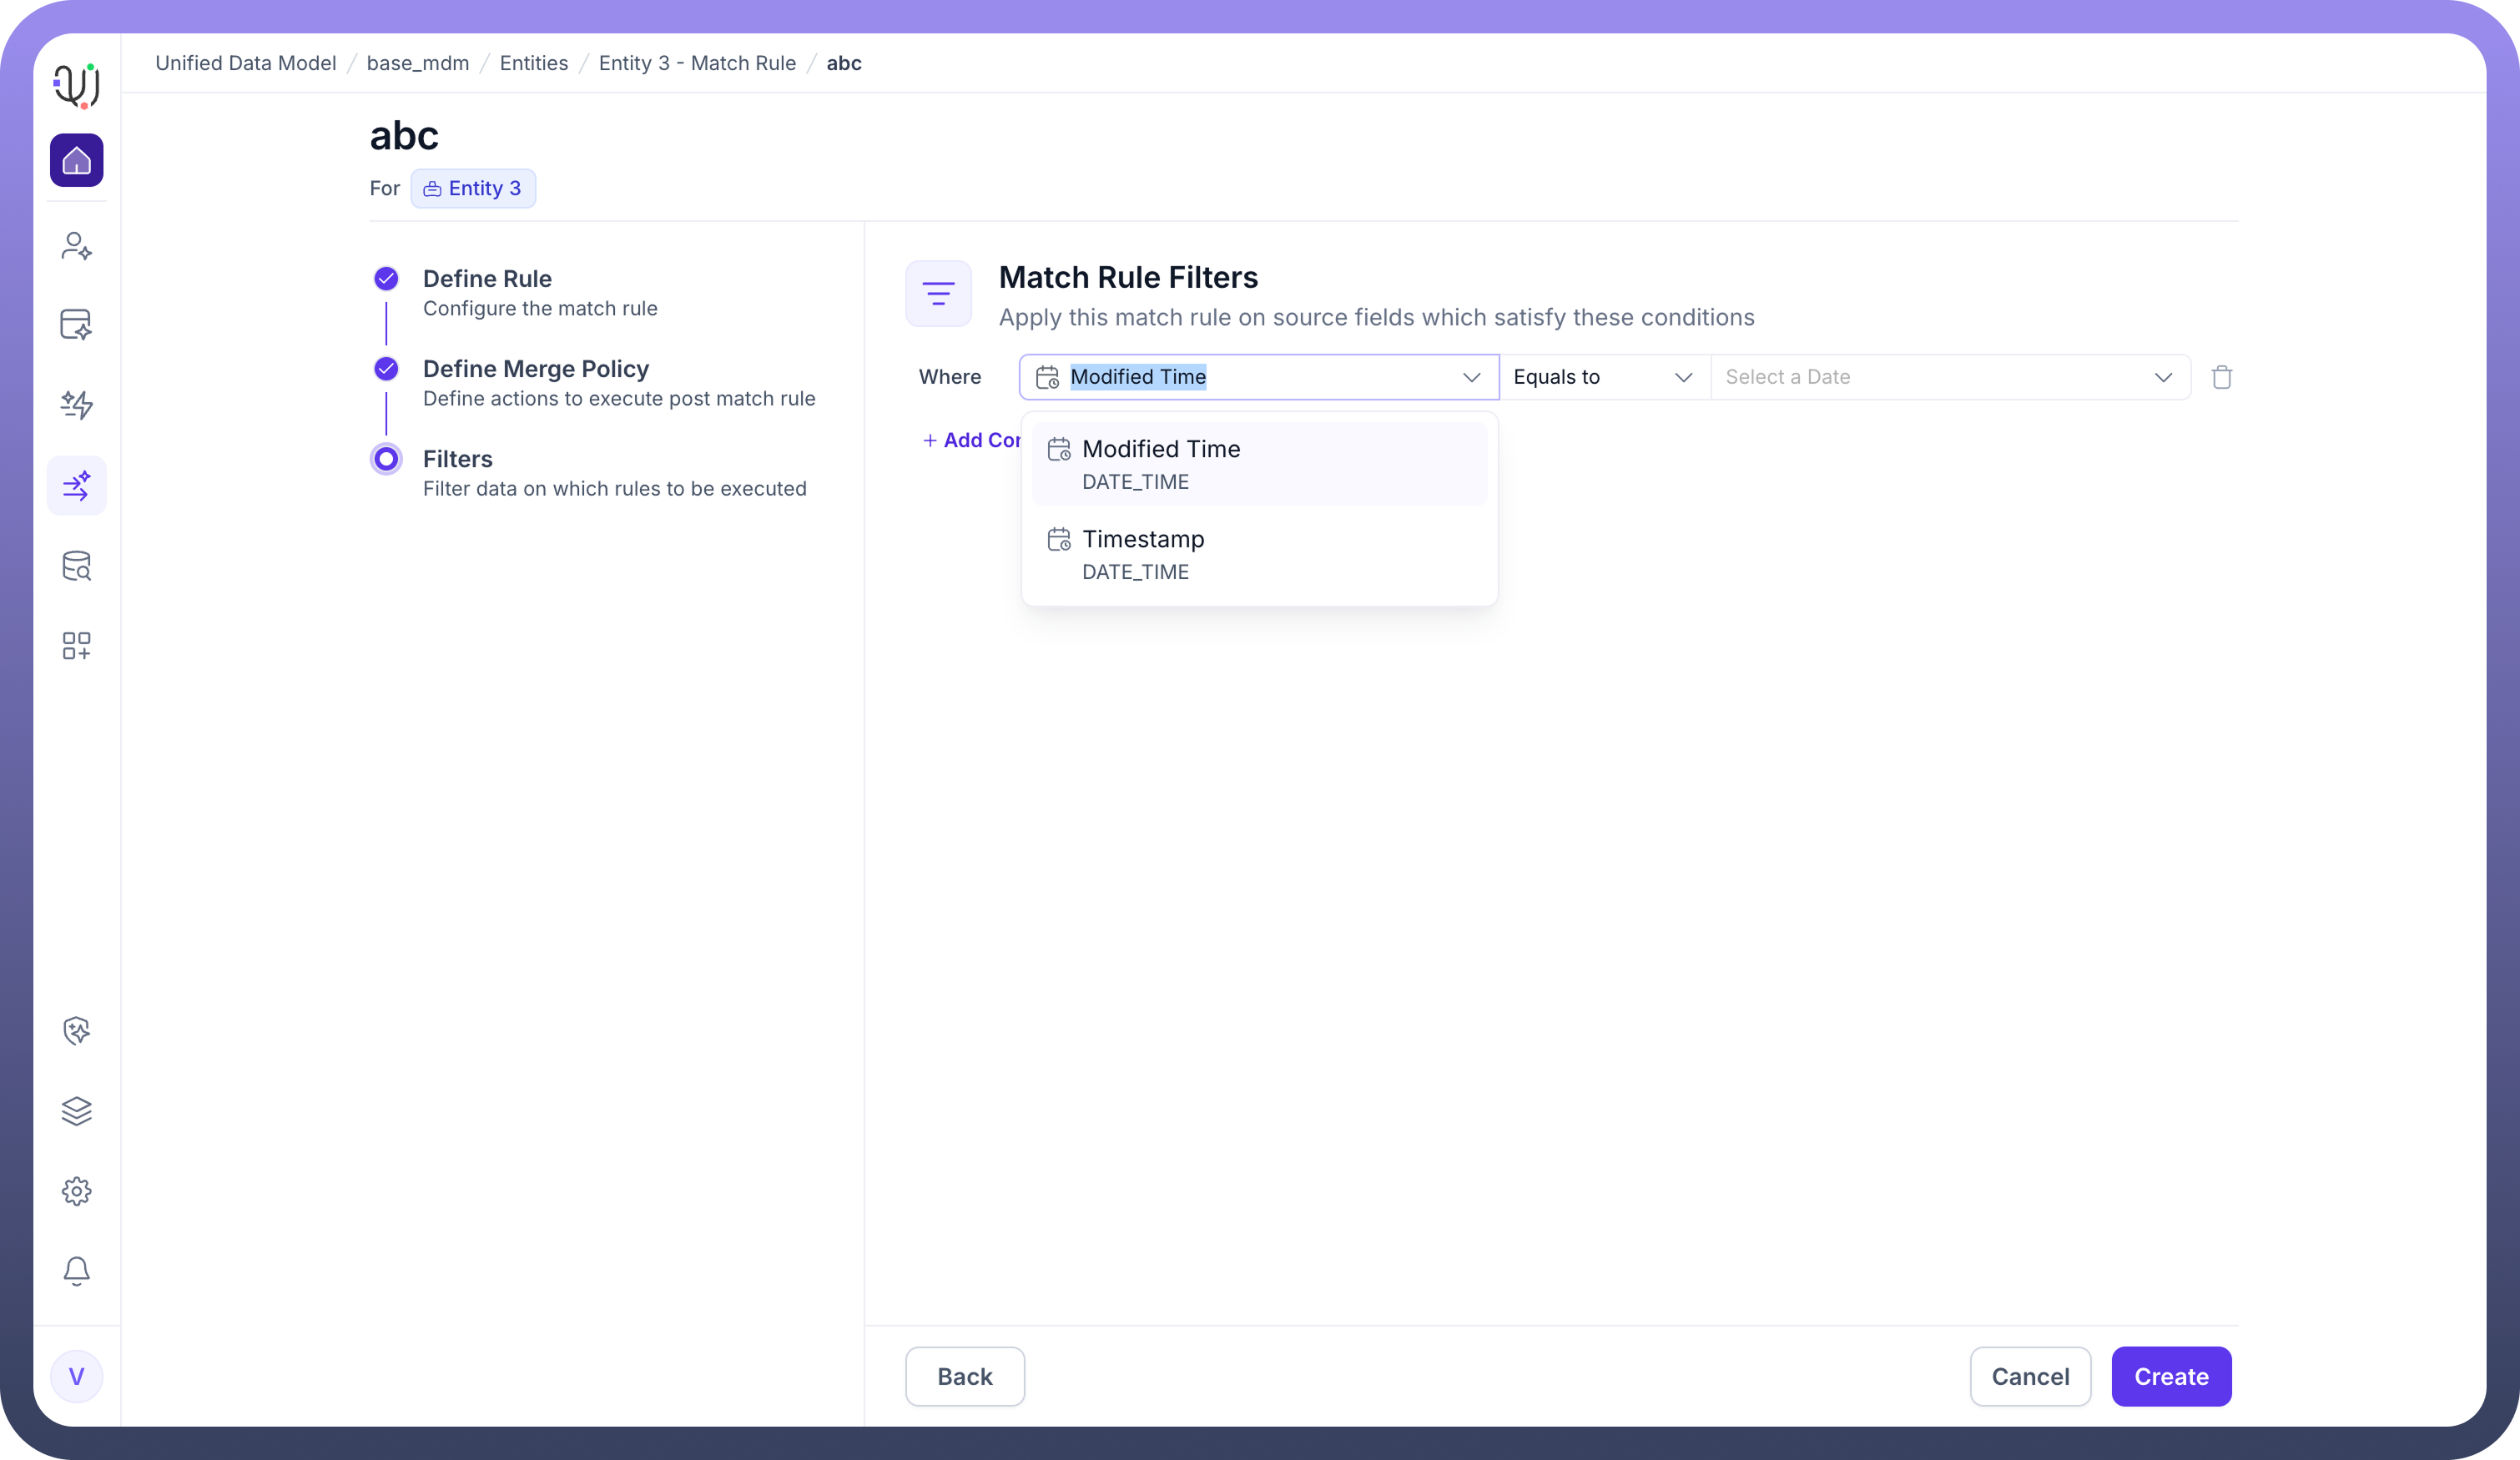Click the Create button
This screenshot has width=2520, height=1460.
pyautogui.click(x=2170, y=1376)
